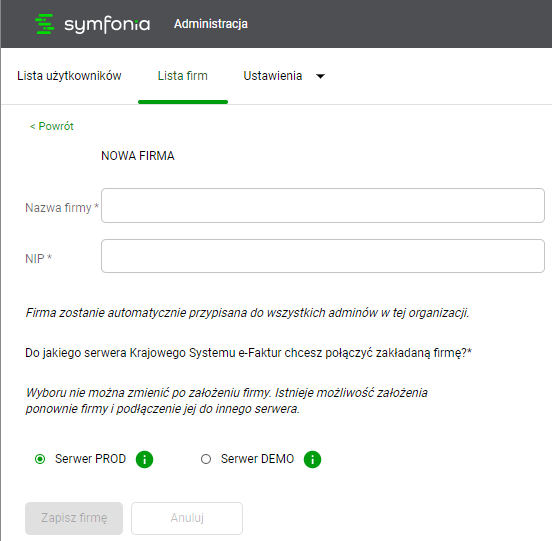The width and height of the screenshot is (552, 541).
Task: Click the NIP field label
Action: pyautogui.click(x=38, y=259)
